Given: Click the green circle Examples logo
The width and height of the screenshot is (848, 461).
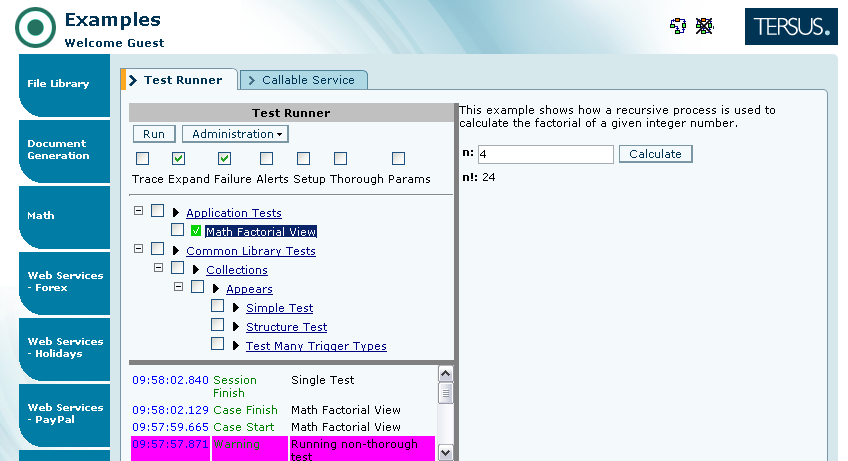Looking at the screenshot, I should click(35, 28).
